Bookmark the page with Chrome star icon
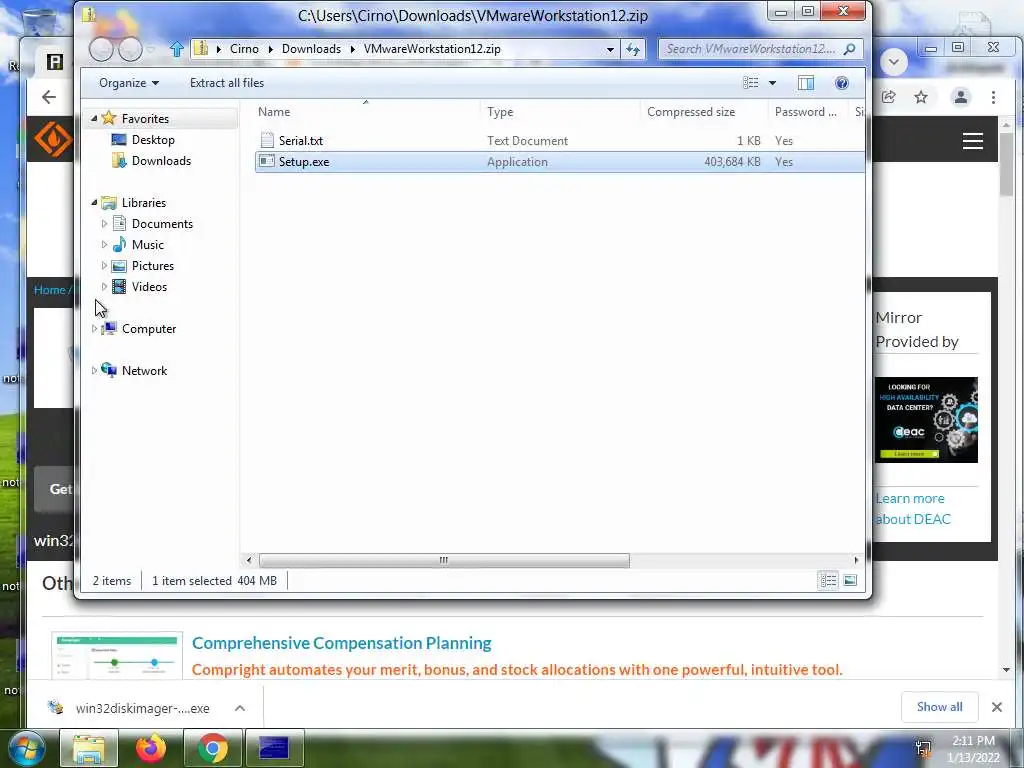Viewport: 1024px width, 768px height. point(921,97)
